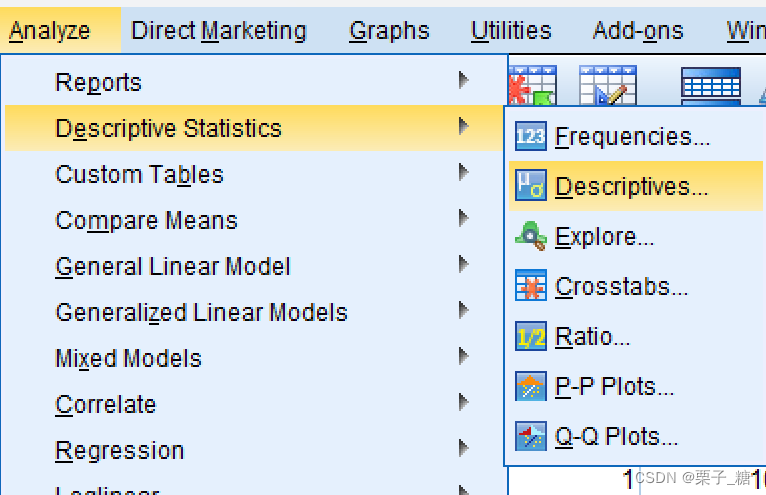
Task: Click the blue grid table toolbar icon
Action: (711, 86)
